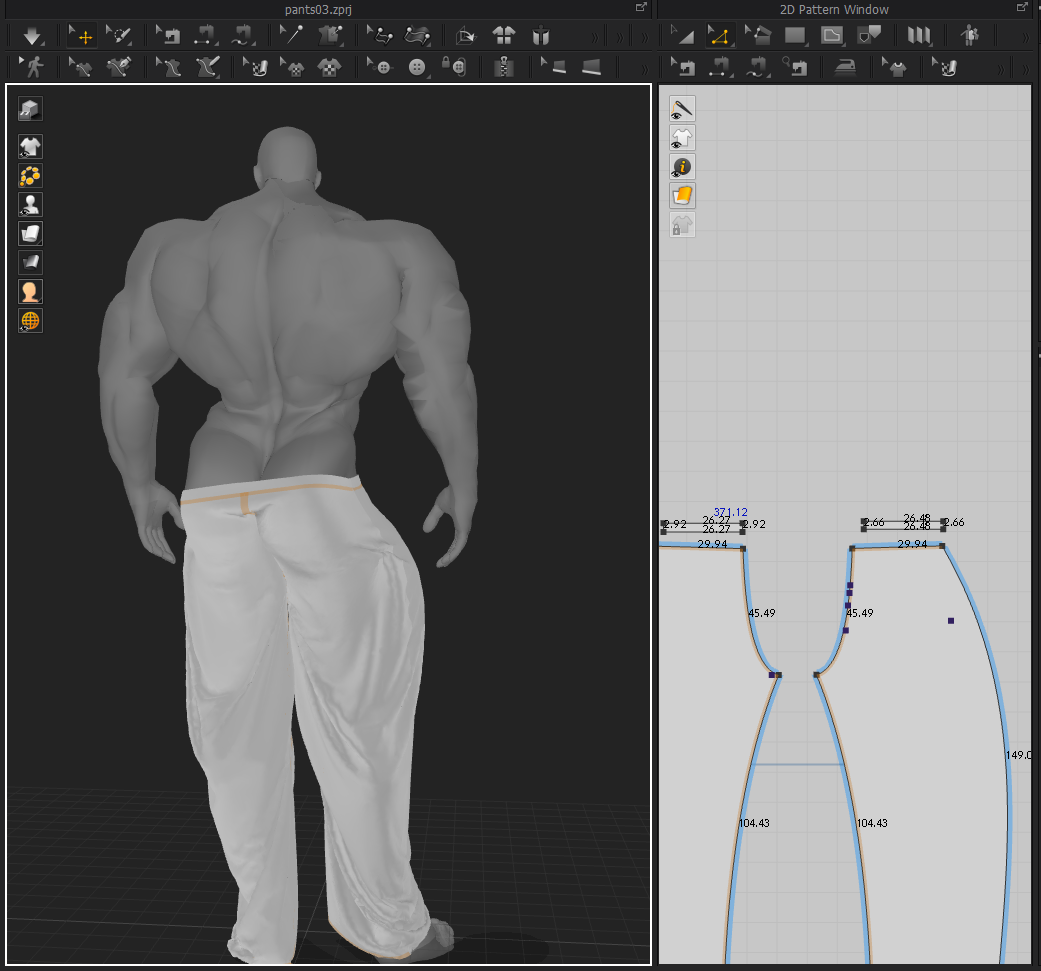The height and width of the screenshot is (971, 1041).
Task: Toggle avatar visibility in 3D view
Action: point(30,205)
